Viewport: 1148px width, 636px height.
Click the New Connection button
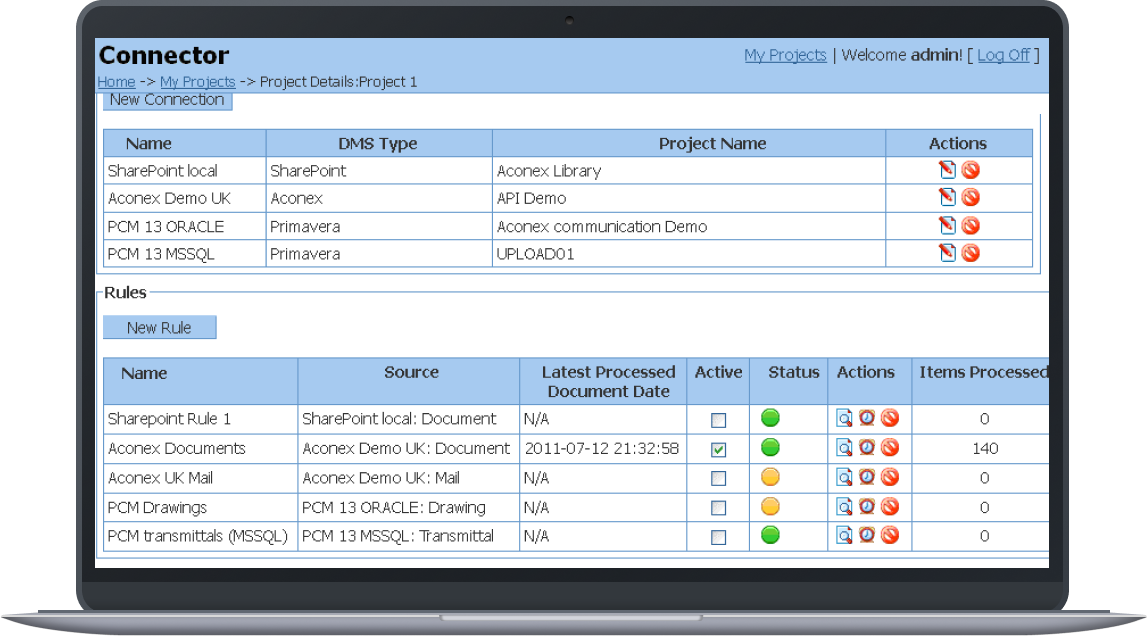[x=167, y=99]
